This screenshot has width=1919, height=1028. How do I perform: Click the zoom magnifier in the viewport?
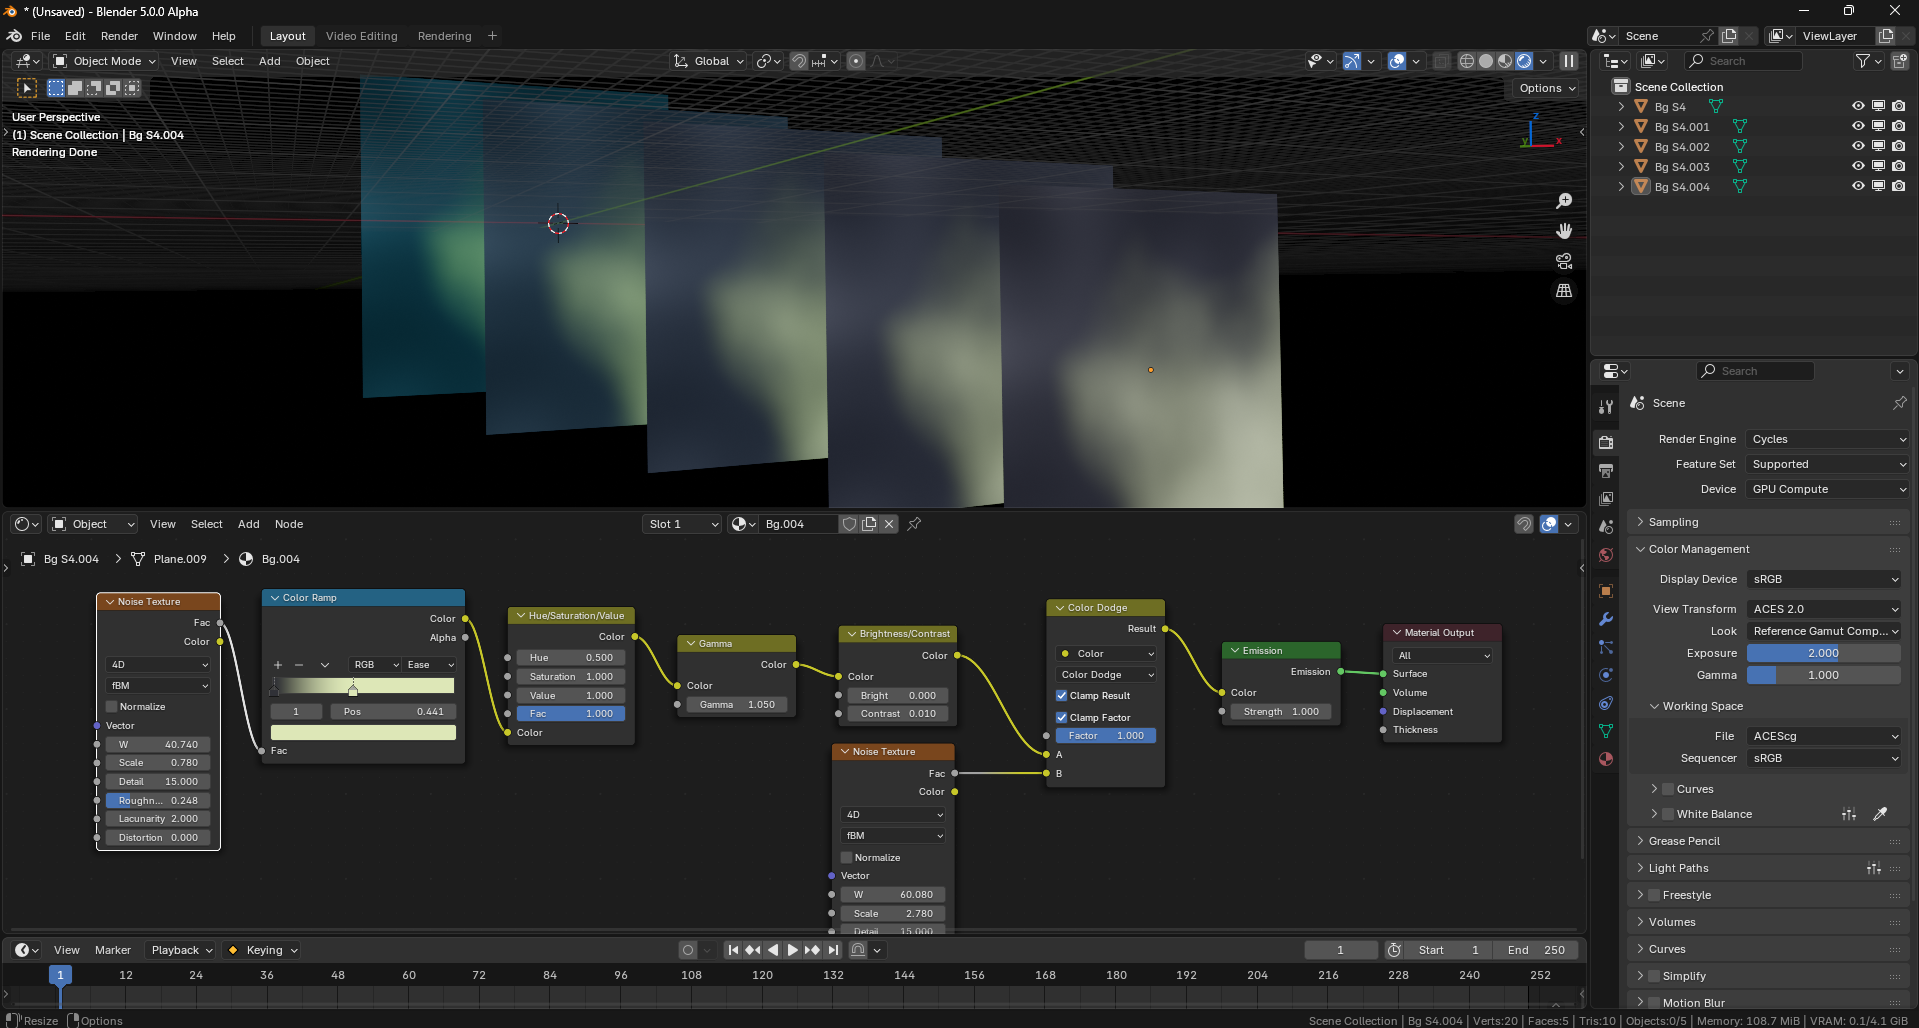click(1564, 202)
